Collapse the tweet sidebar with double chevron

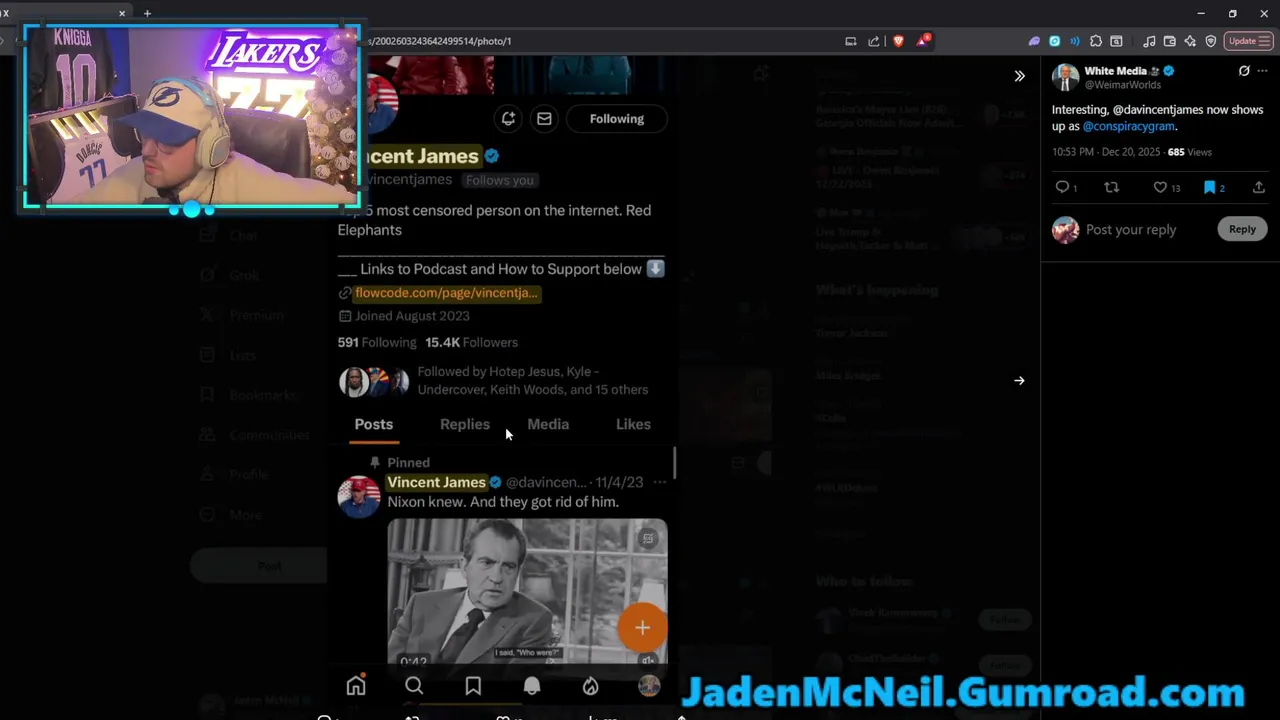[x=1019, y=76]
